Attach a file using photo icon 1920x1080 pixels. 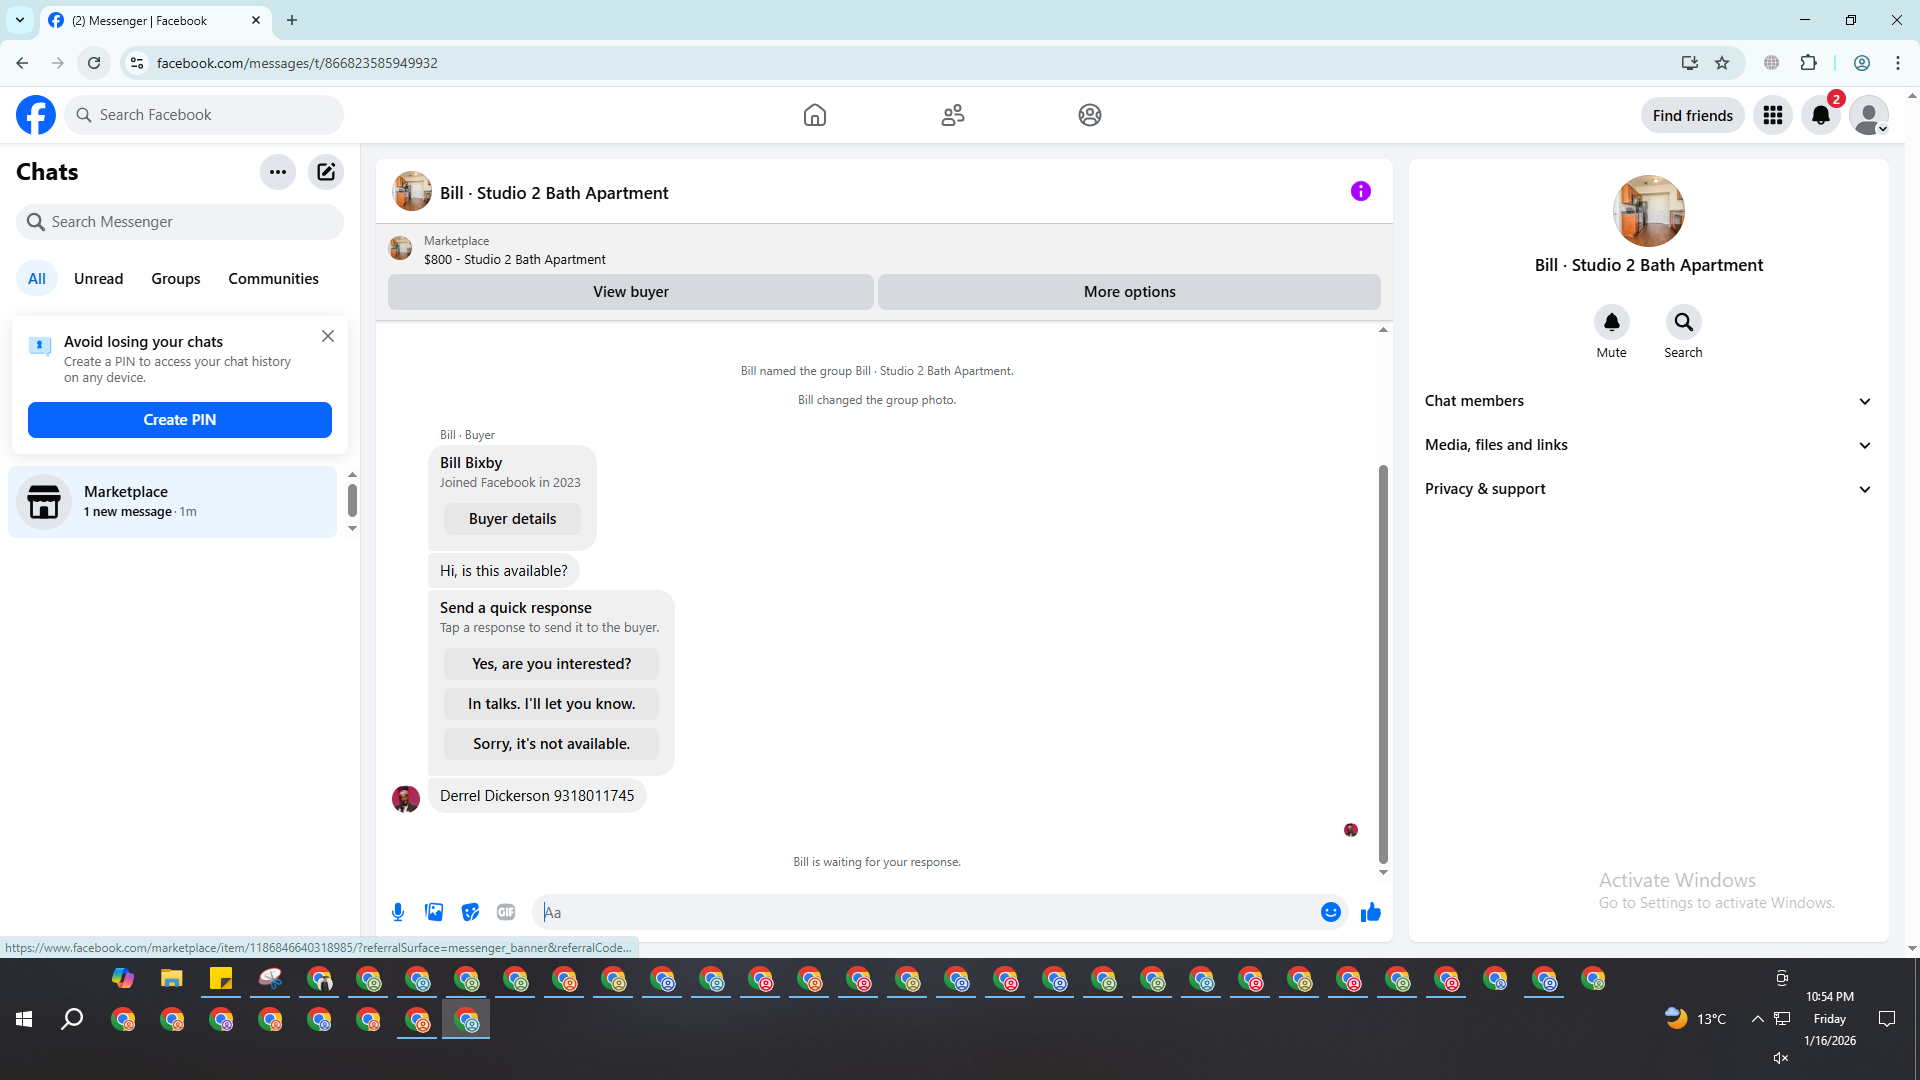(x=434, y=912)
